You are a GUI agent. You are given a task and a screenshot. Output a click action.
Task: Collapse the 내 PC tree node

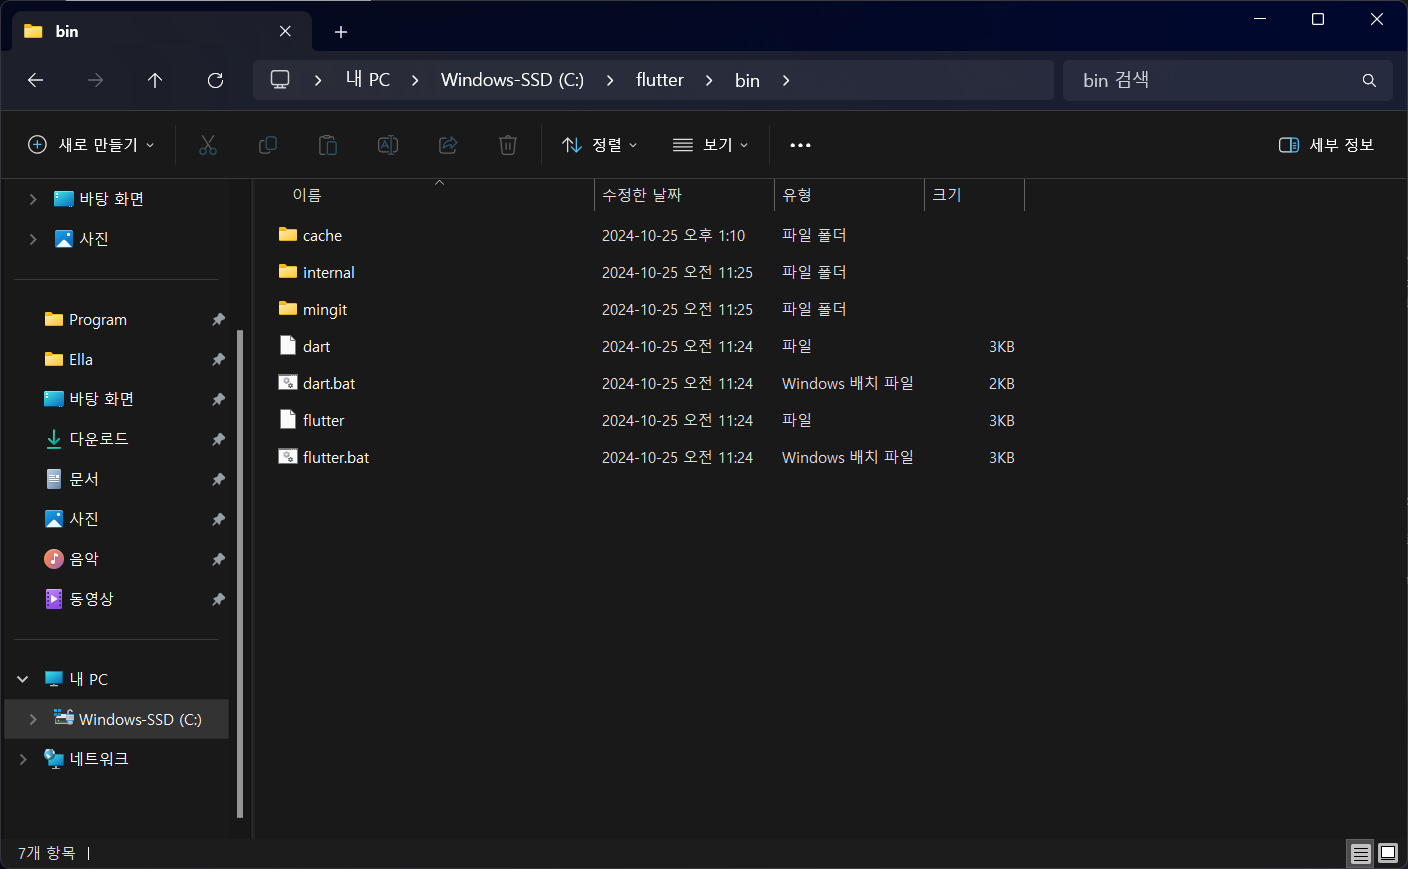(x=23, y=679)
